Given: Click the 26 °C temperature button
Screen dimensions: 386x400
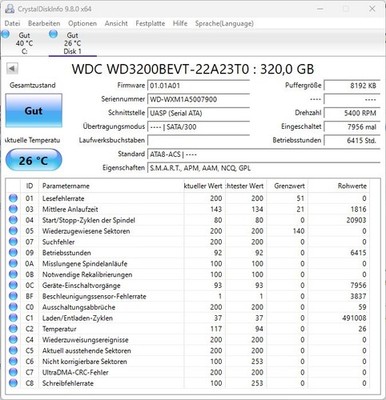Looking at the screenshot, I should (x=34, y=160).
